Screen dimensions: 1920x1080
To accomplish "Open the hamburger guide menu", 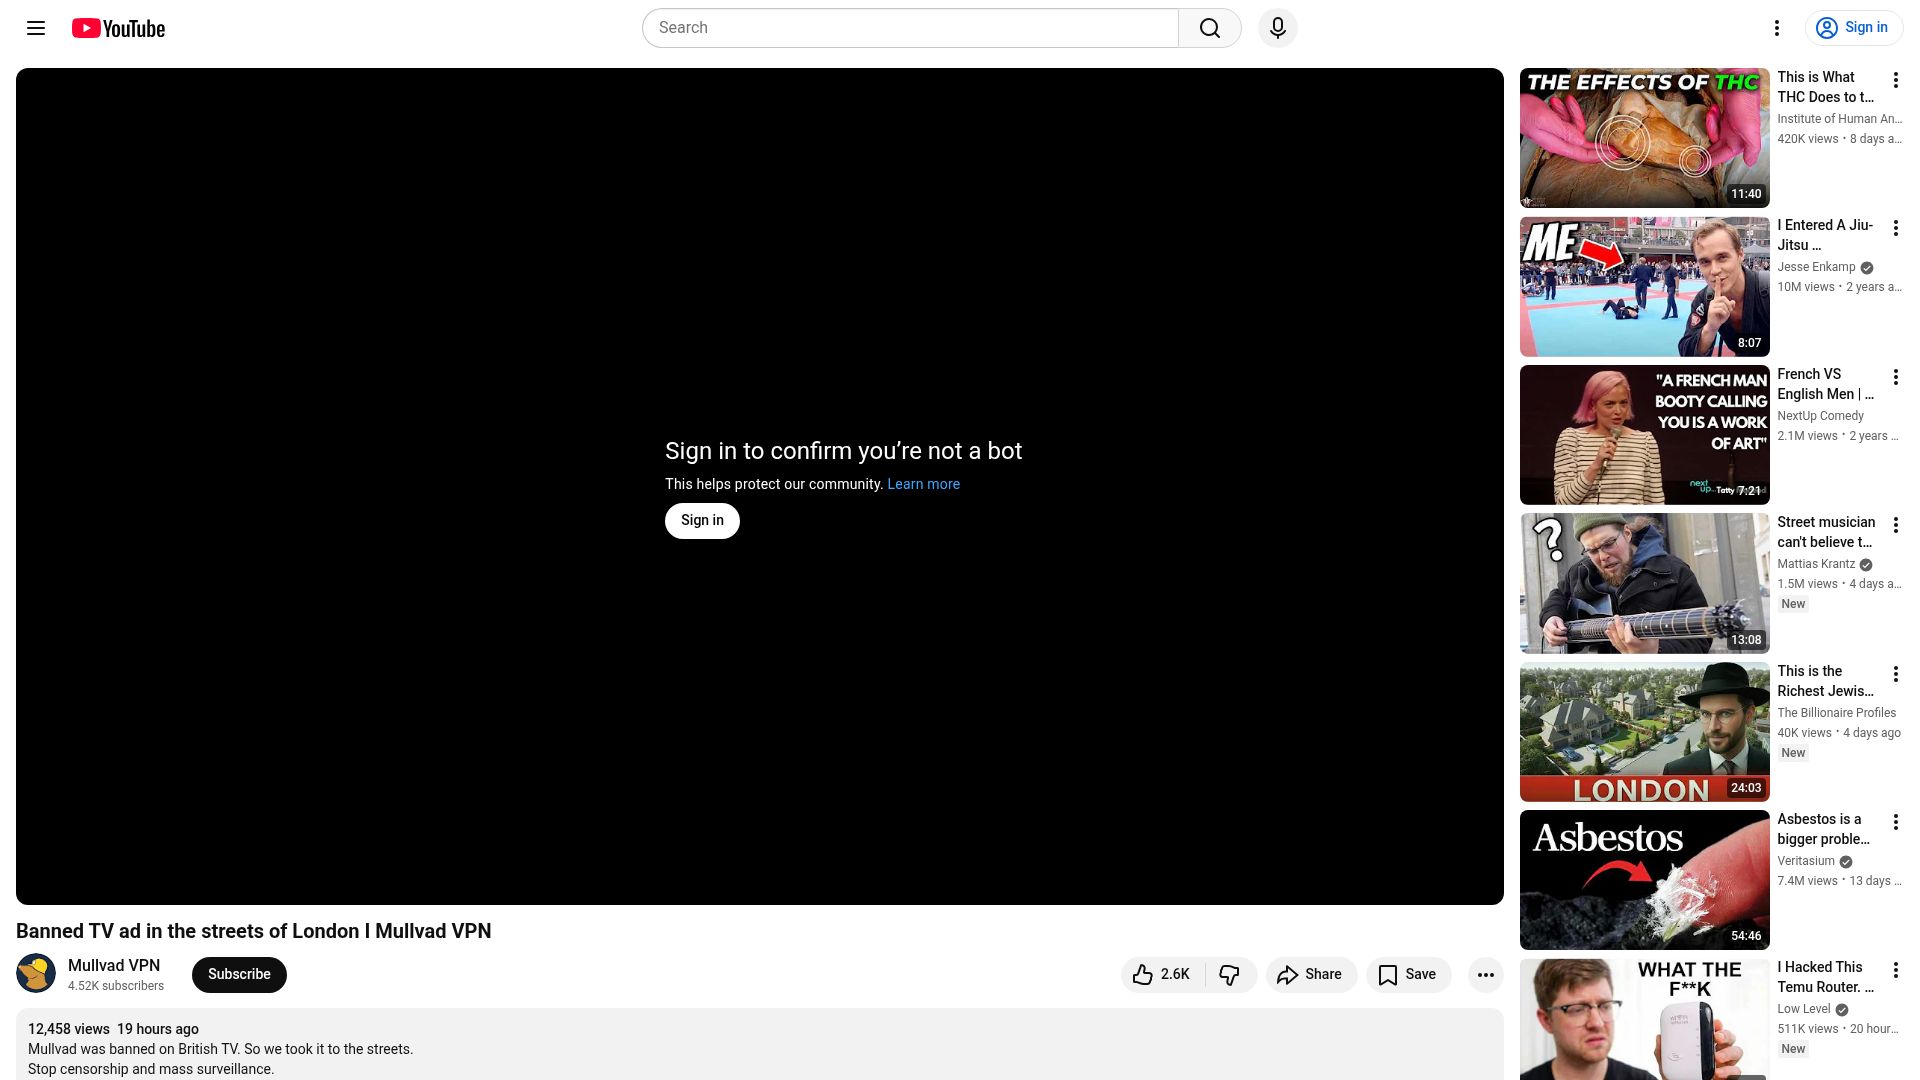I will tap(36, 28).
